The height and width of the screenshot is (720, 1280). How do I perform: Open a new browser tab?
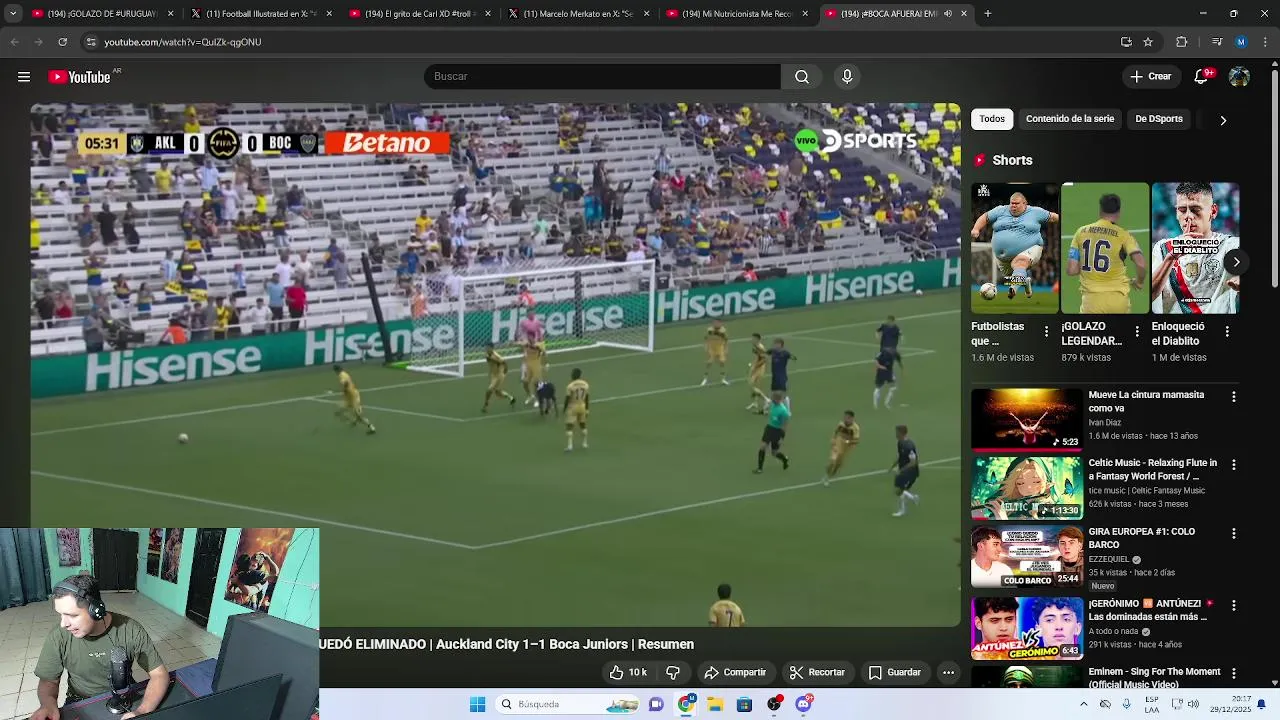point(987,14)
